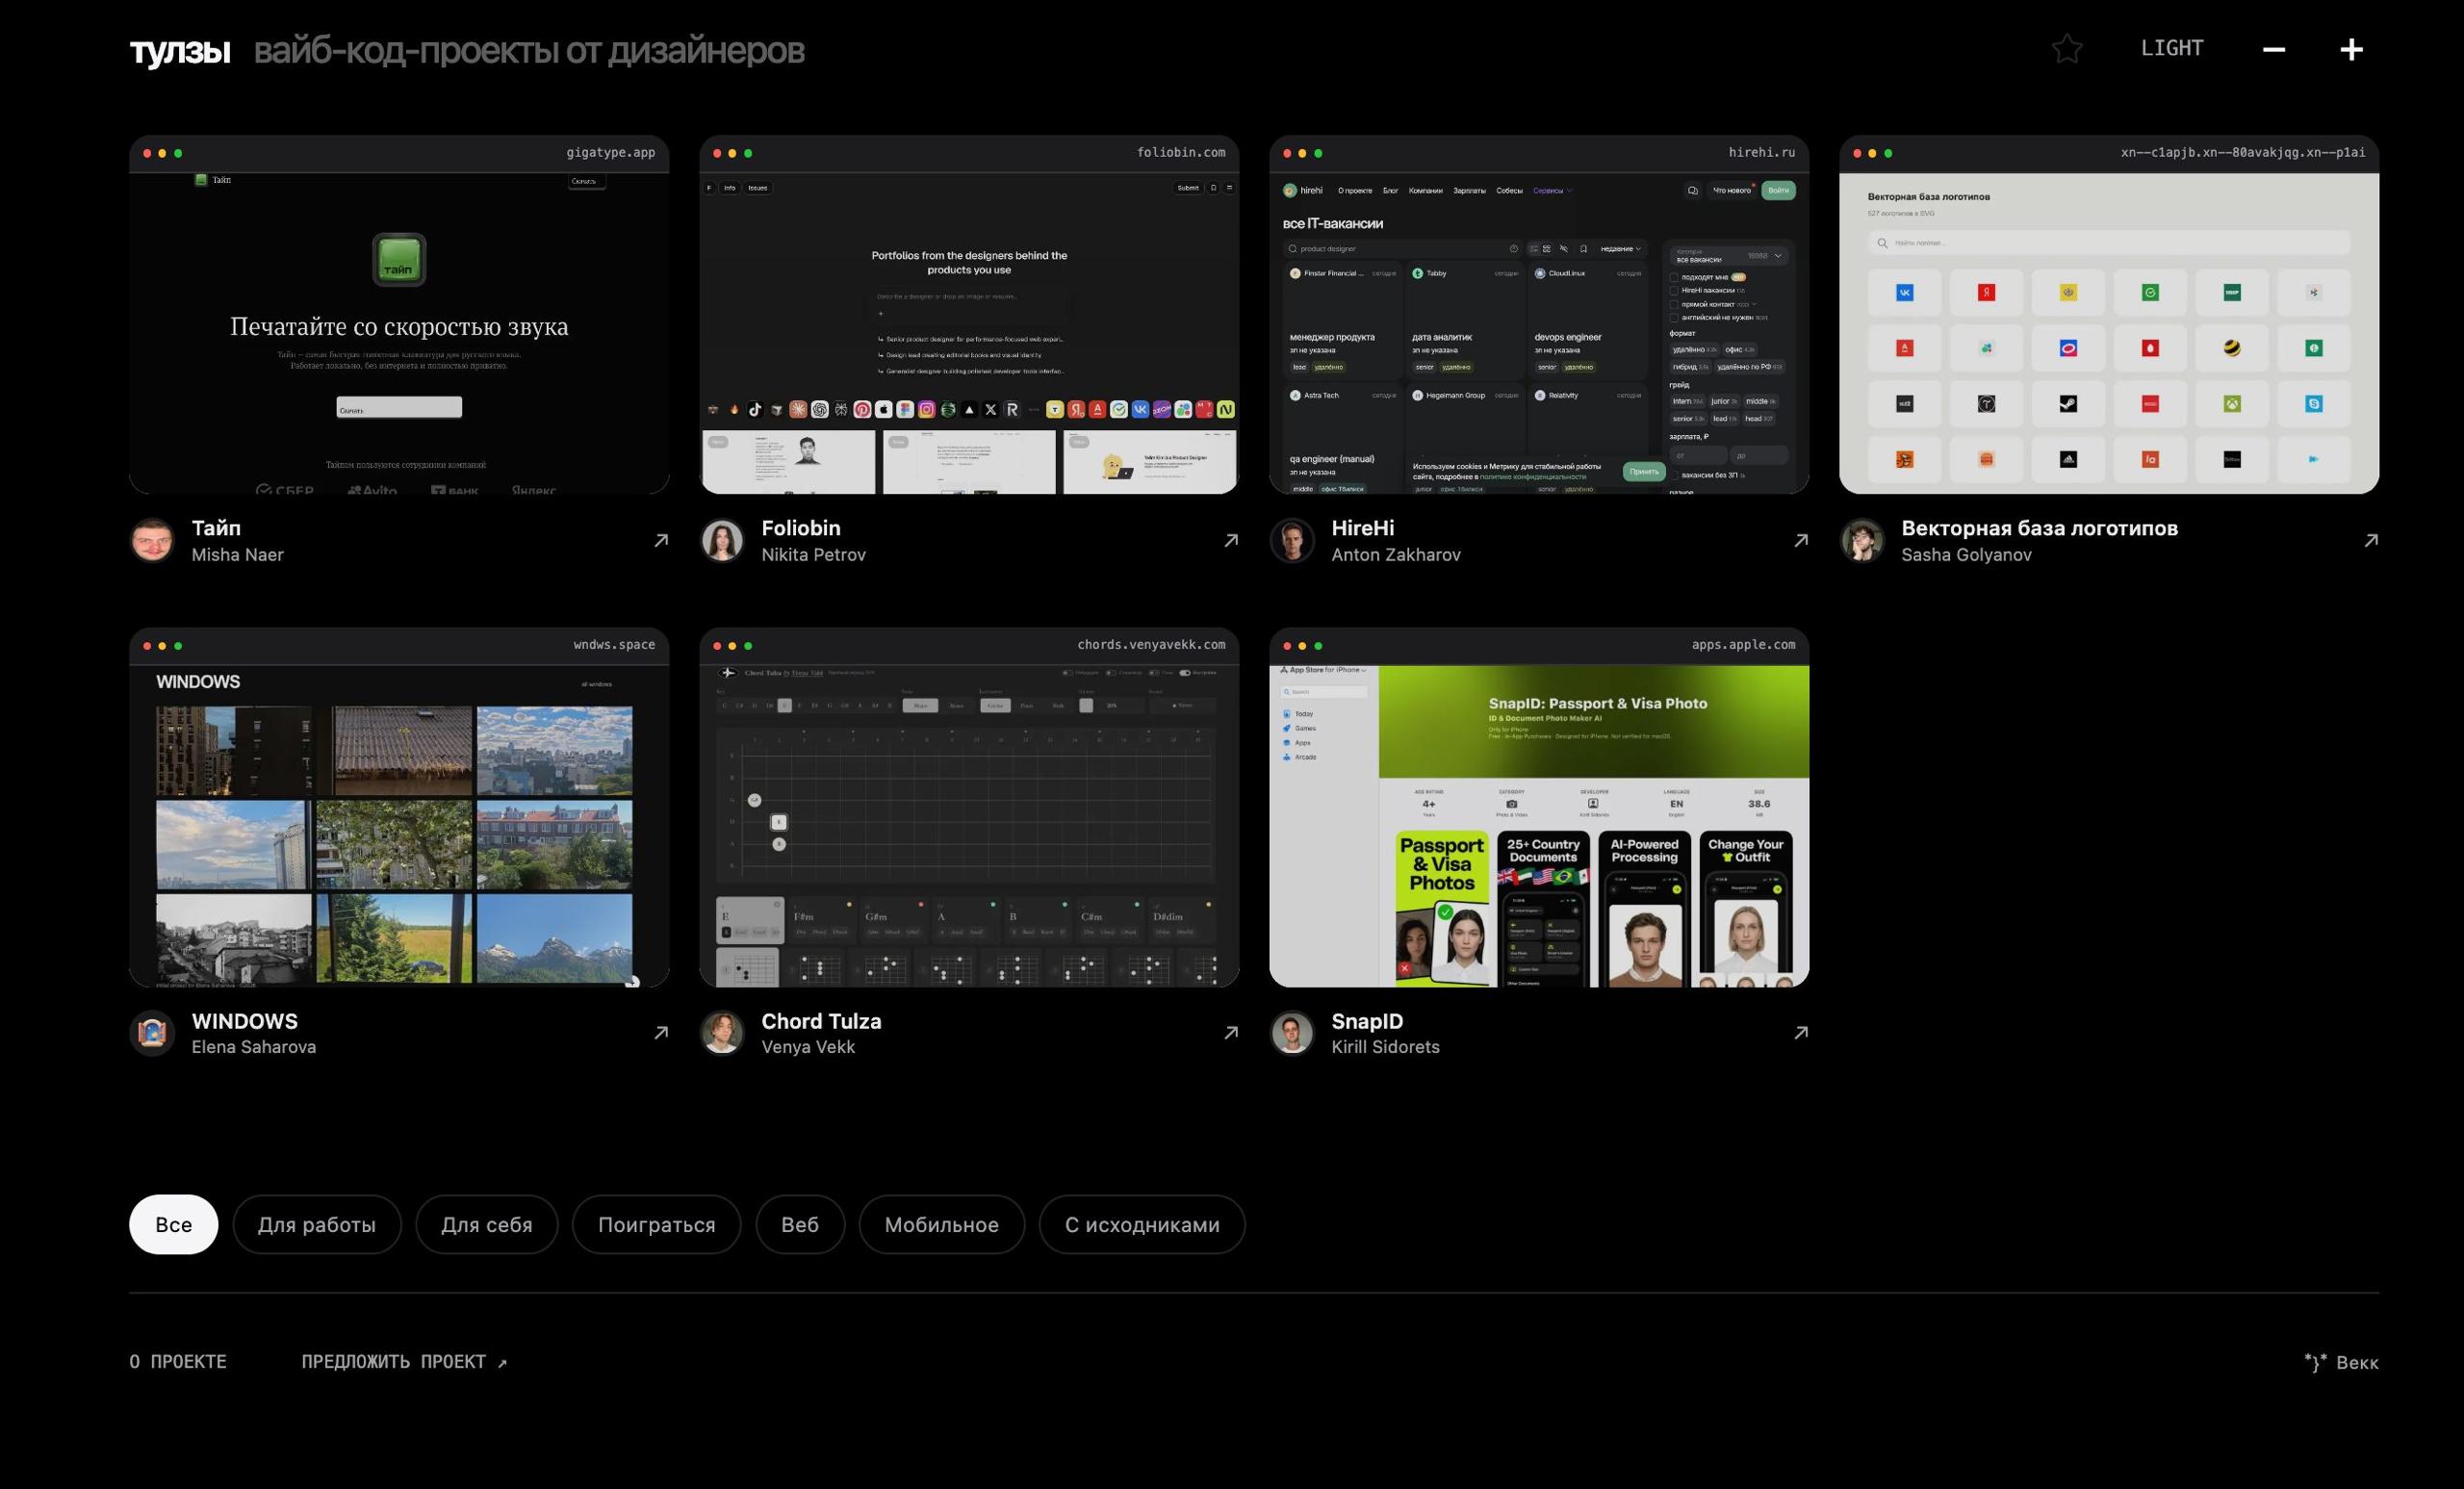Click author name Nikita Petrov
The width and height of the screenshot is (2464, 1489).
(x=813, y=555)
